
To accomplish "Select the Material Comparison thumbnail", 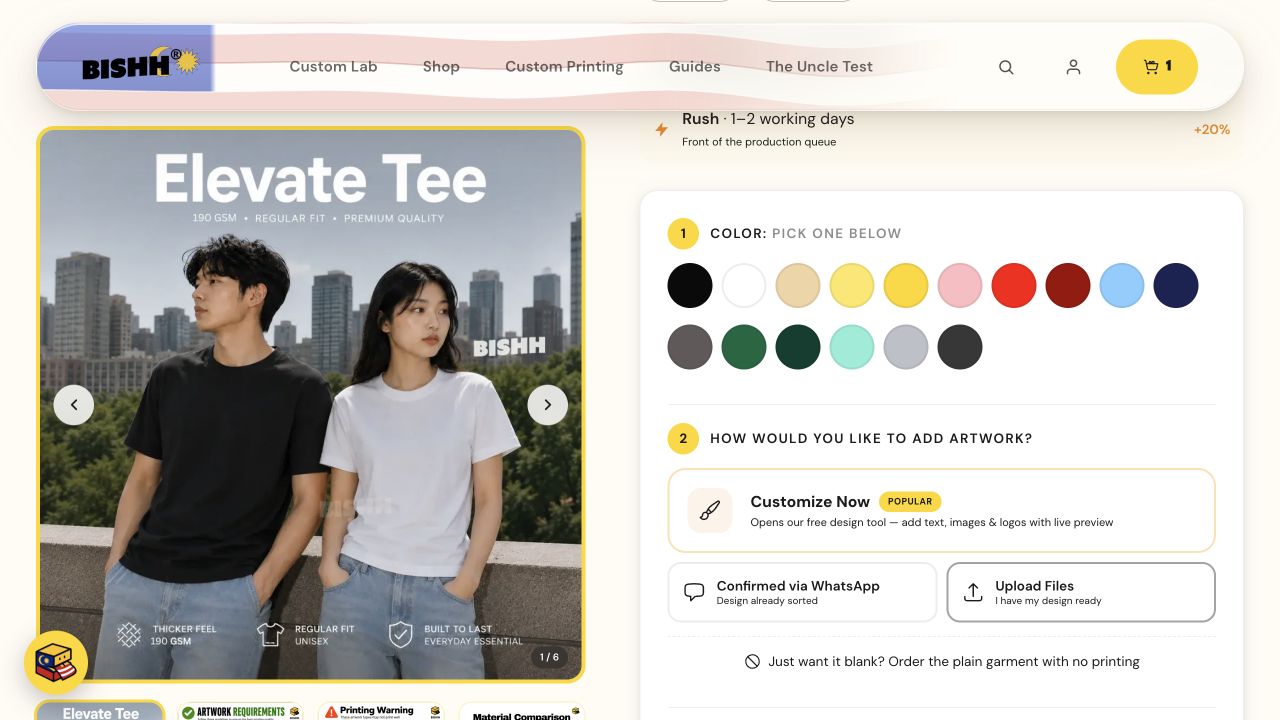I will click(x=522, y=711).
